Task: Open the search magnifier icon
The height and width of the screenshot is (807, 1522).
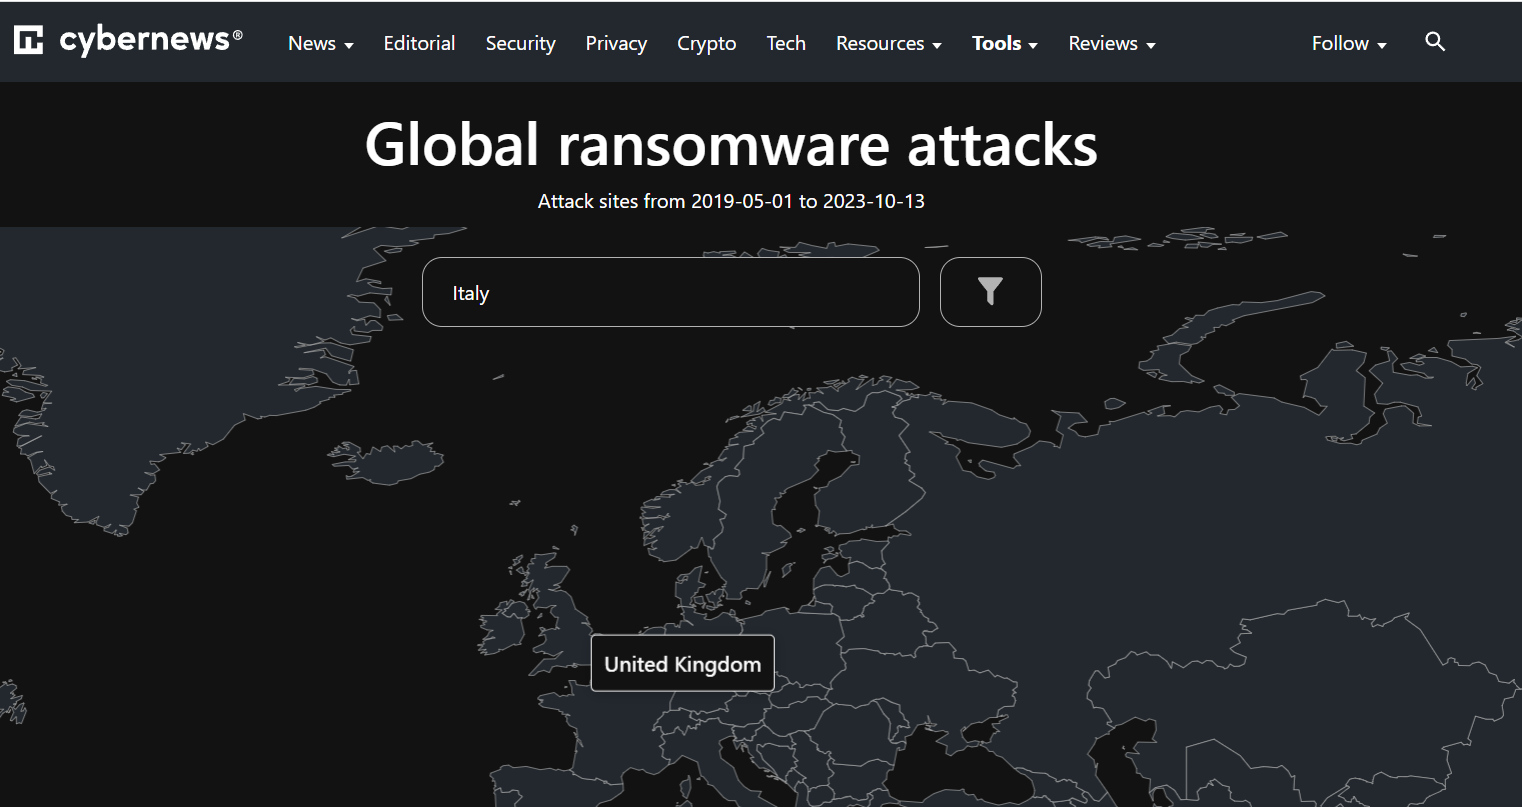Action: tap(1435, 42)
